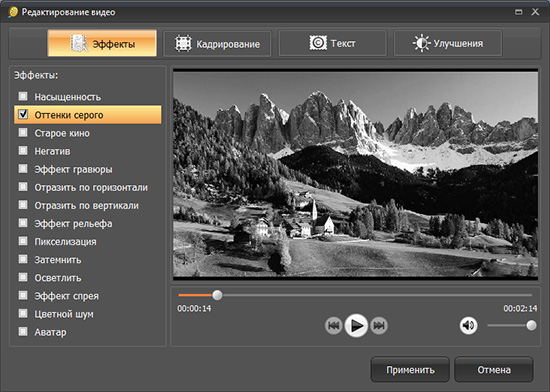Select the Пикселизация label
The image size is (550, 392).
pos(65,242)
